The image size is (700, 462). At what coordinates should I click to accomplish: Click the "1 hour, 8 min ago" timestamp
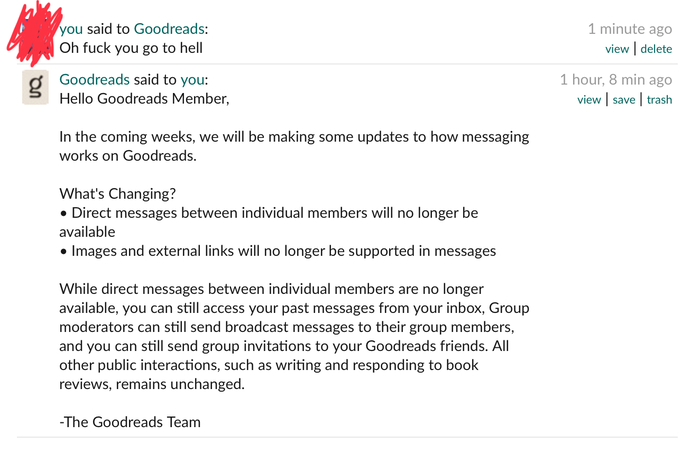[615, 79]
